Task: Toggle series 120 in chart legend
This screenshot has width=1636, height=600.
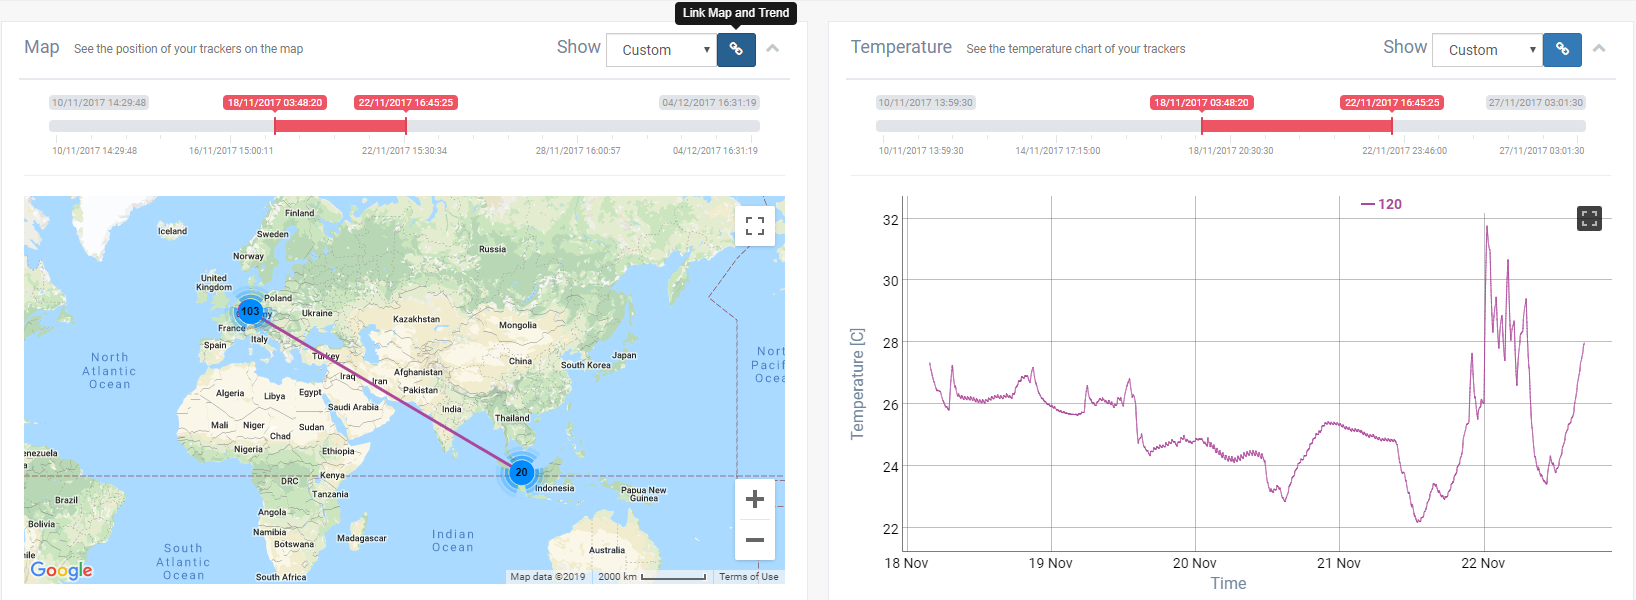Action: (1381, 204)
